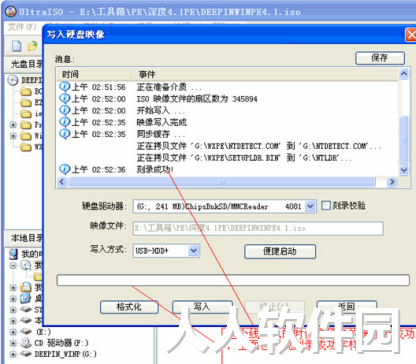
Task: Select the log line copying SETUPLDR.BIN to NTLDR
Action: pos(244,158)
